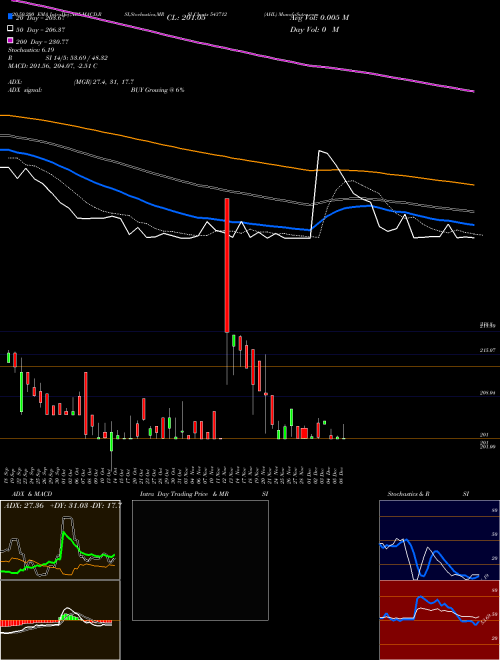500x660 pixels.
Task: Click the 'Stochastics: 6.19' readout
Action: pos(31,50)
